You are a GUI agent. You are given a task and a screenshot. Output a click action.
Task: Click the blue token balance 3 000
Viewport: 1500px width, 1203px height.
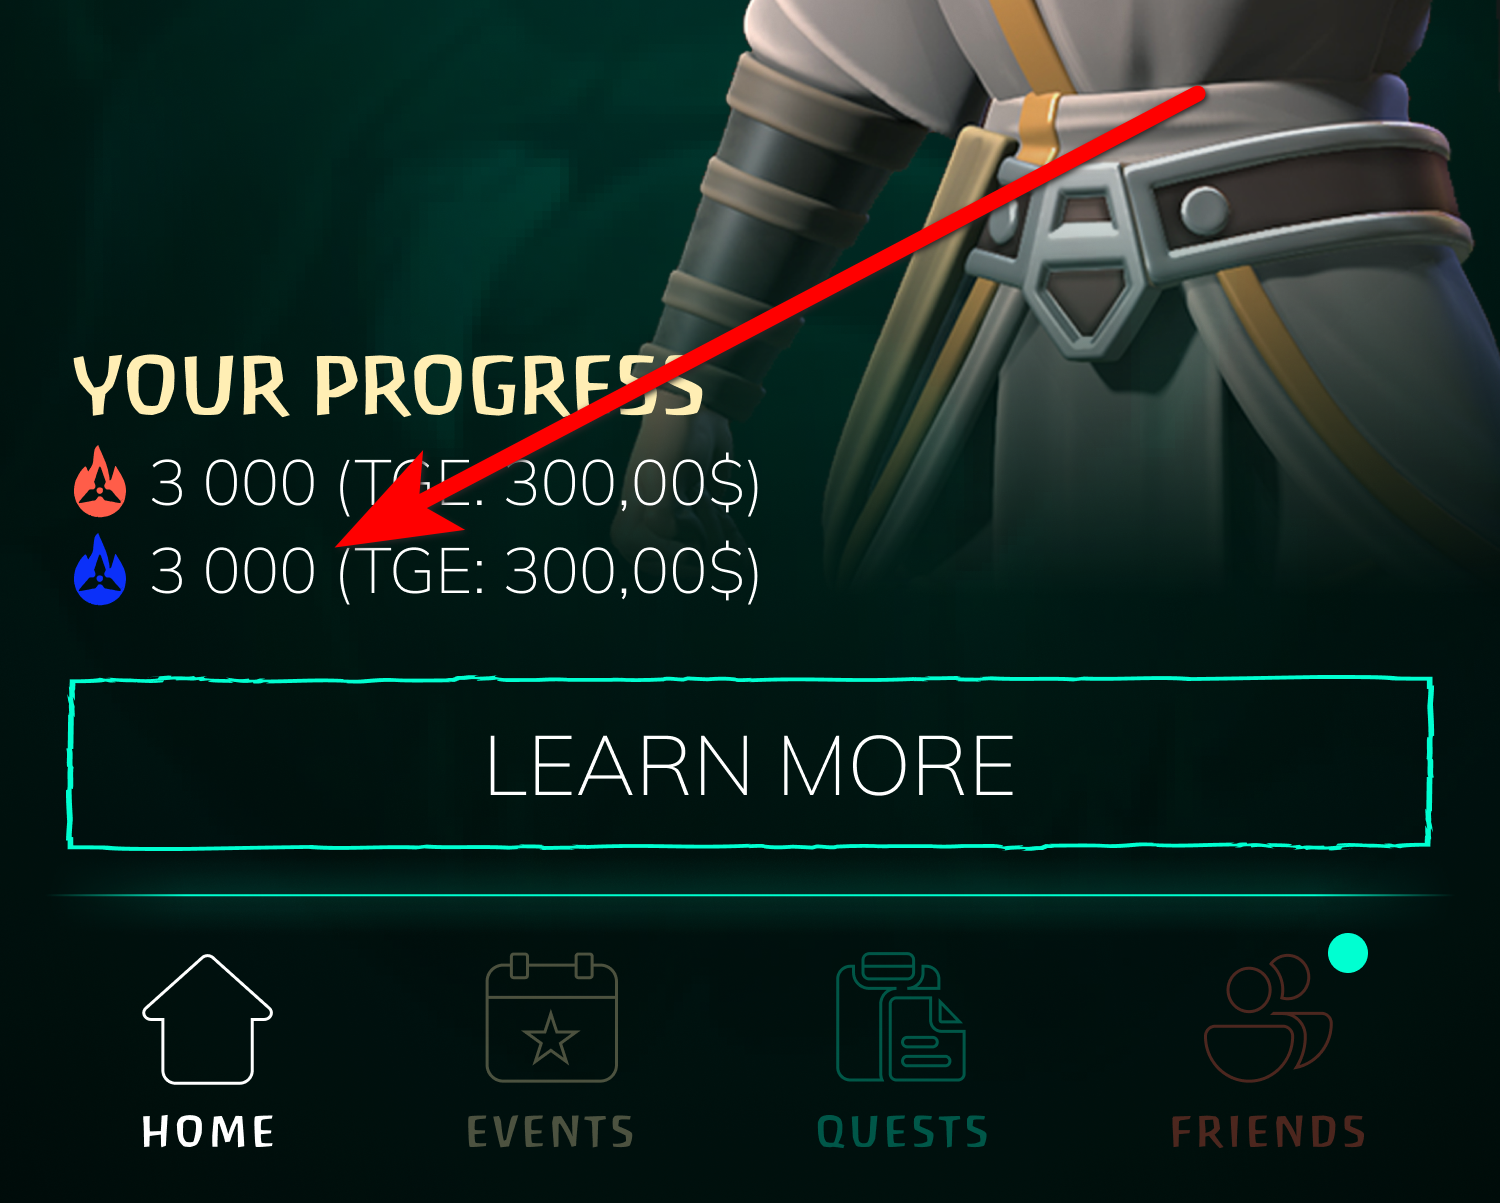(233, 571)
